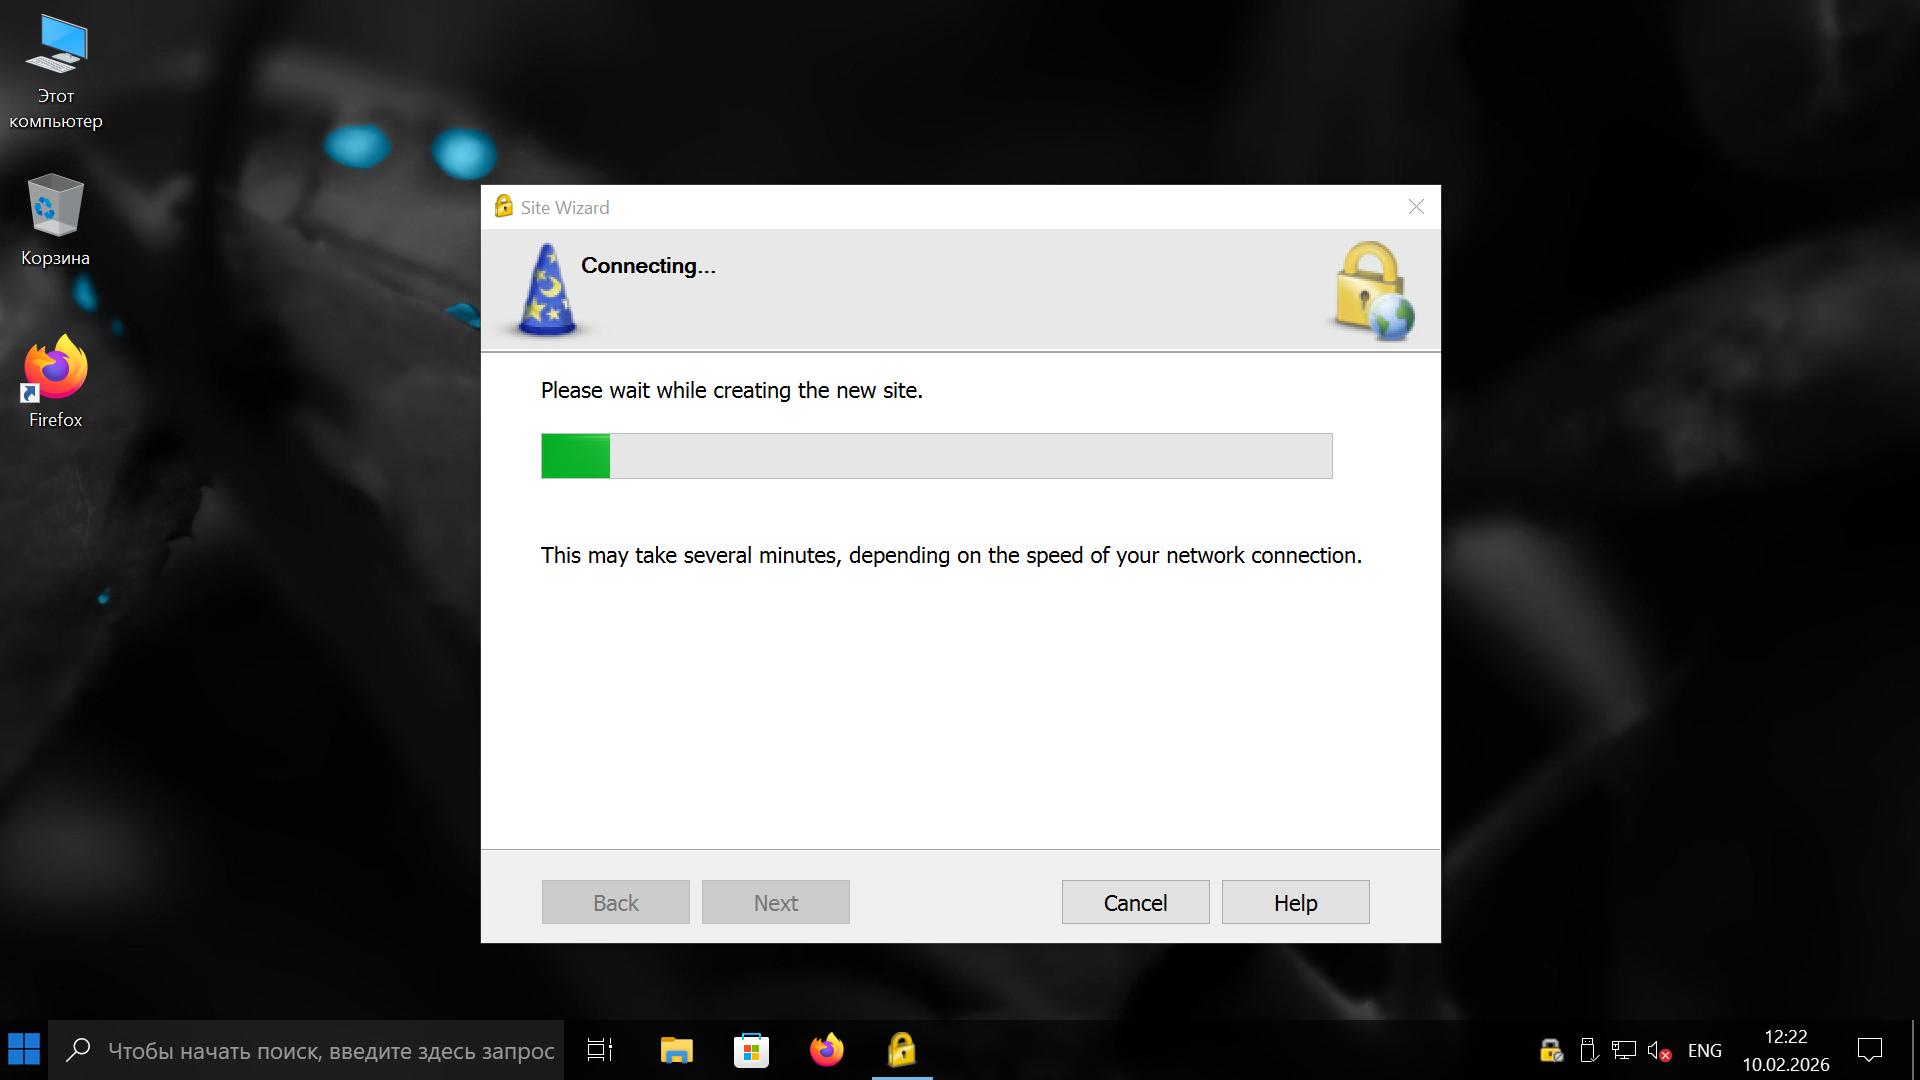Click the Site Wizard title bar lock icon

(x=503, y=207)
